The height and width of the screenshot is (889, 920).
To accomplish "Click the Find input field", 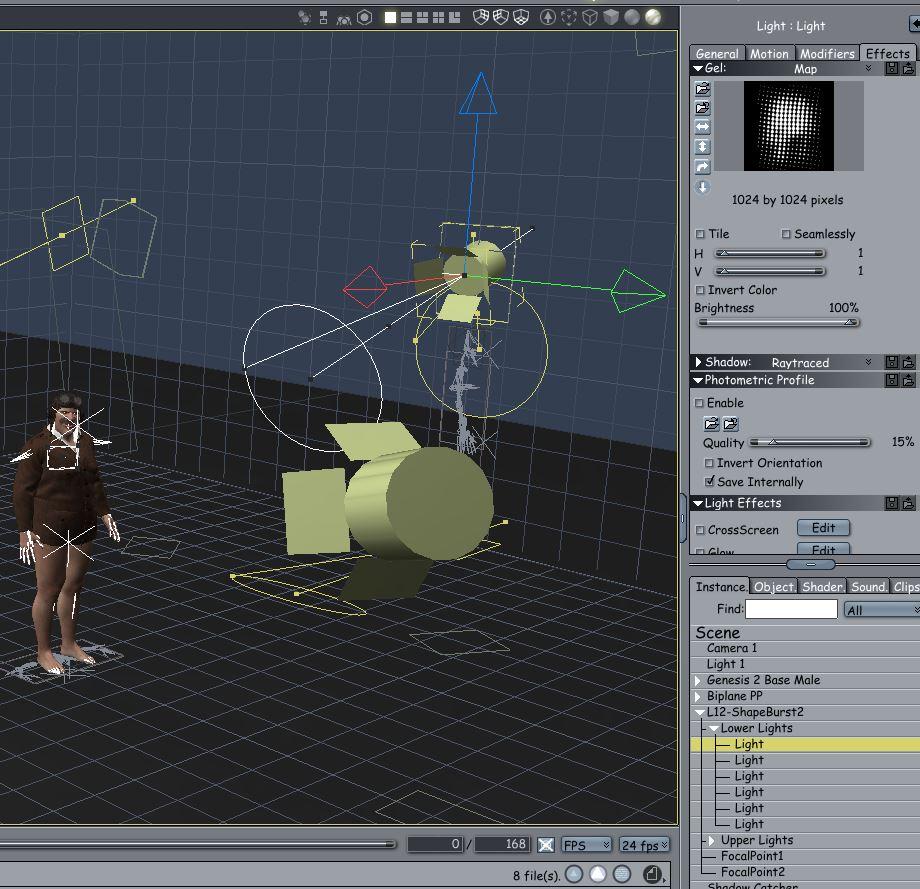I will [791, 609].
